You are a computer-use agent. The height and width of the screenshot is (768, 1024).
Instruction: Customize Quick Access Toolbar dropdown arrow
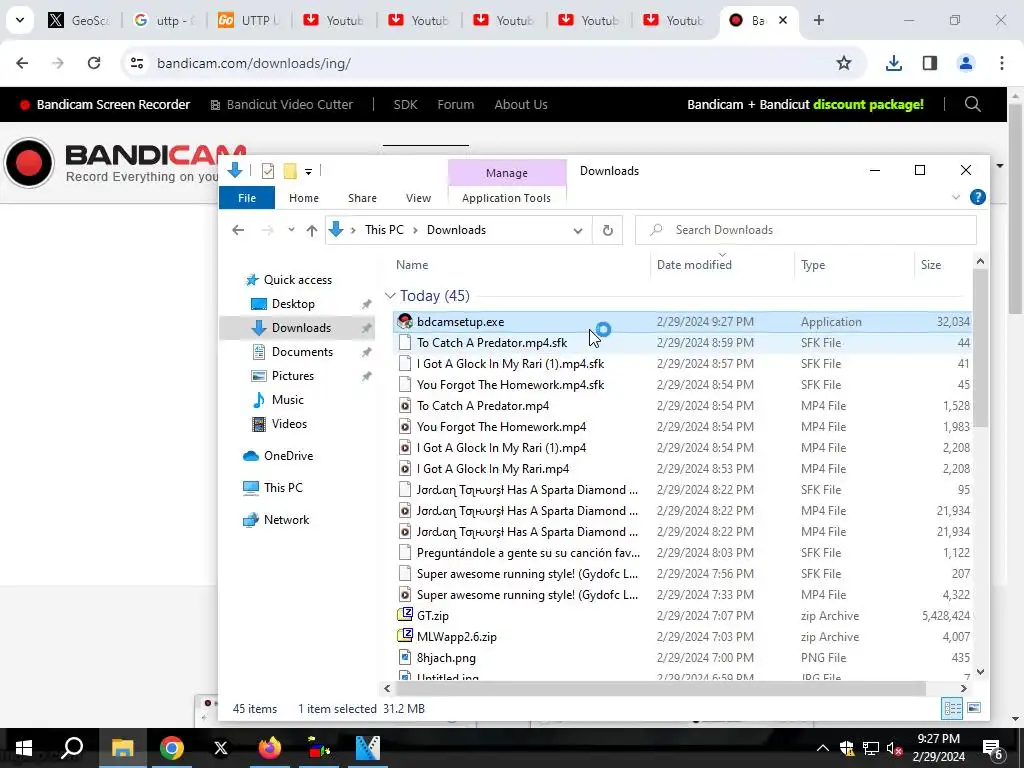[308, 172]
